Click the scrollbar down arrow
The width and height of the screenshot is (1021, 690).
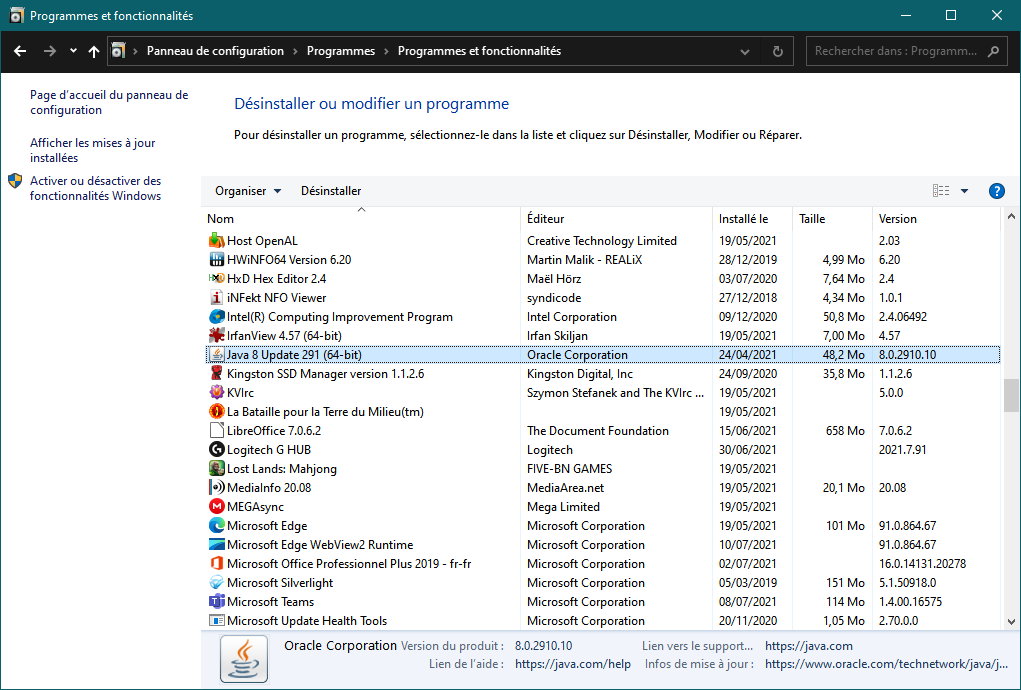1011,622
